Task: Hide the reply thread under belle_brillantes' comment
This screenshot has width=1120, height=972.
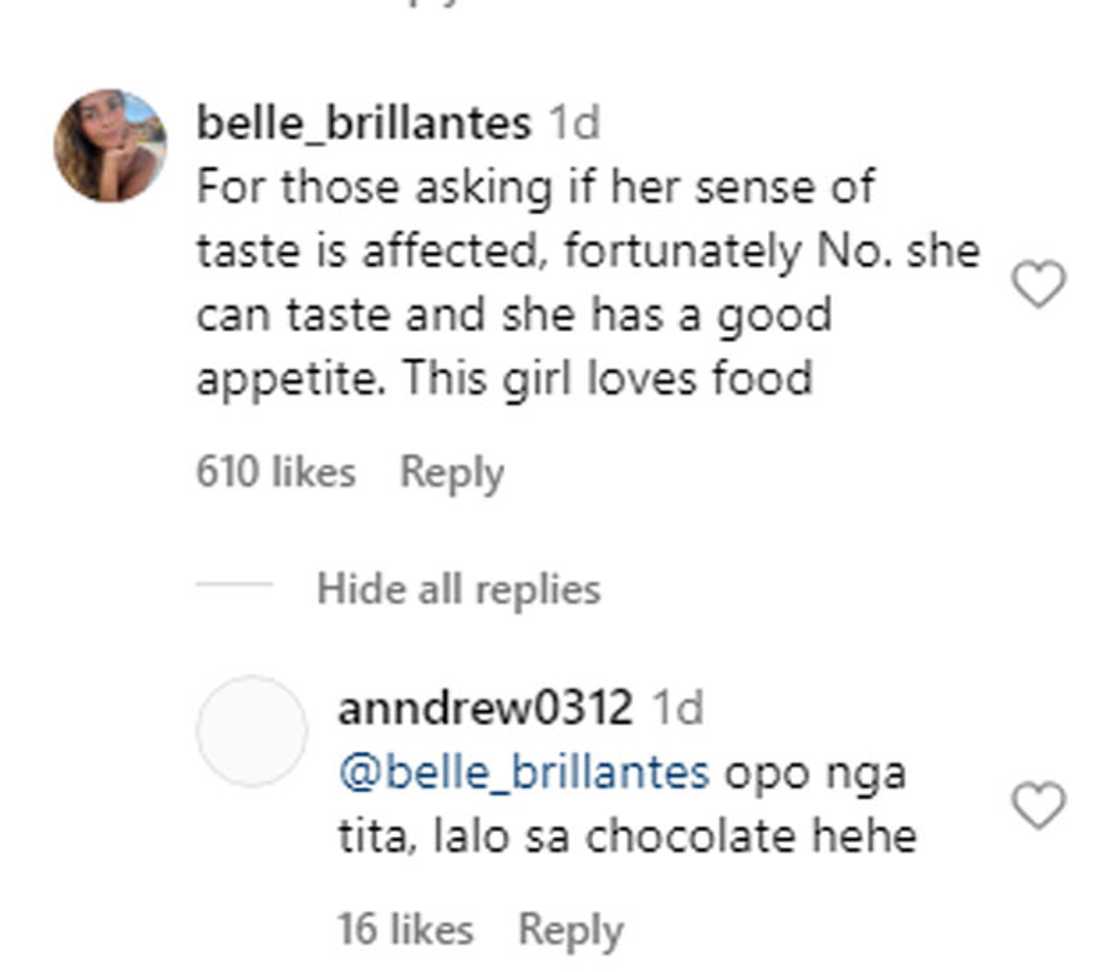Action: click(460, 589)
